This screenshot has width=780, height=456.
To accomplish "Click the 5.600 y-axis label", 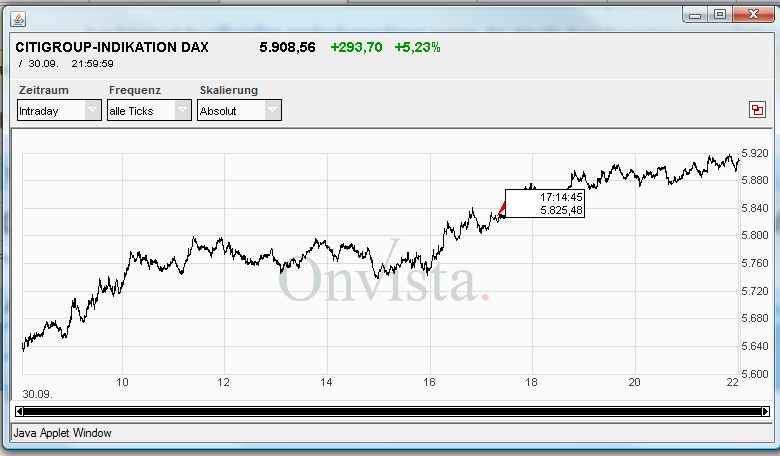I will 755,373.
